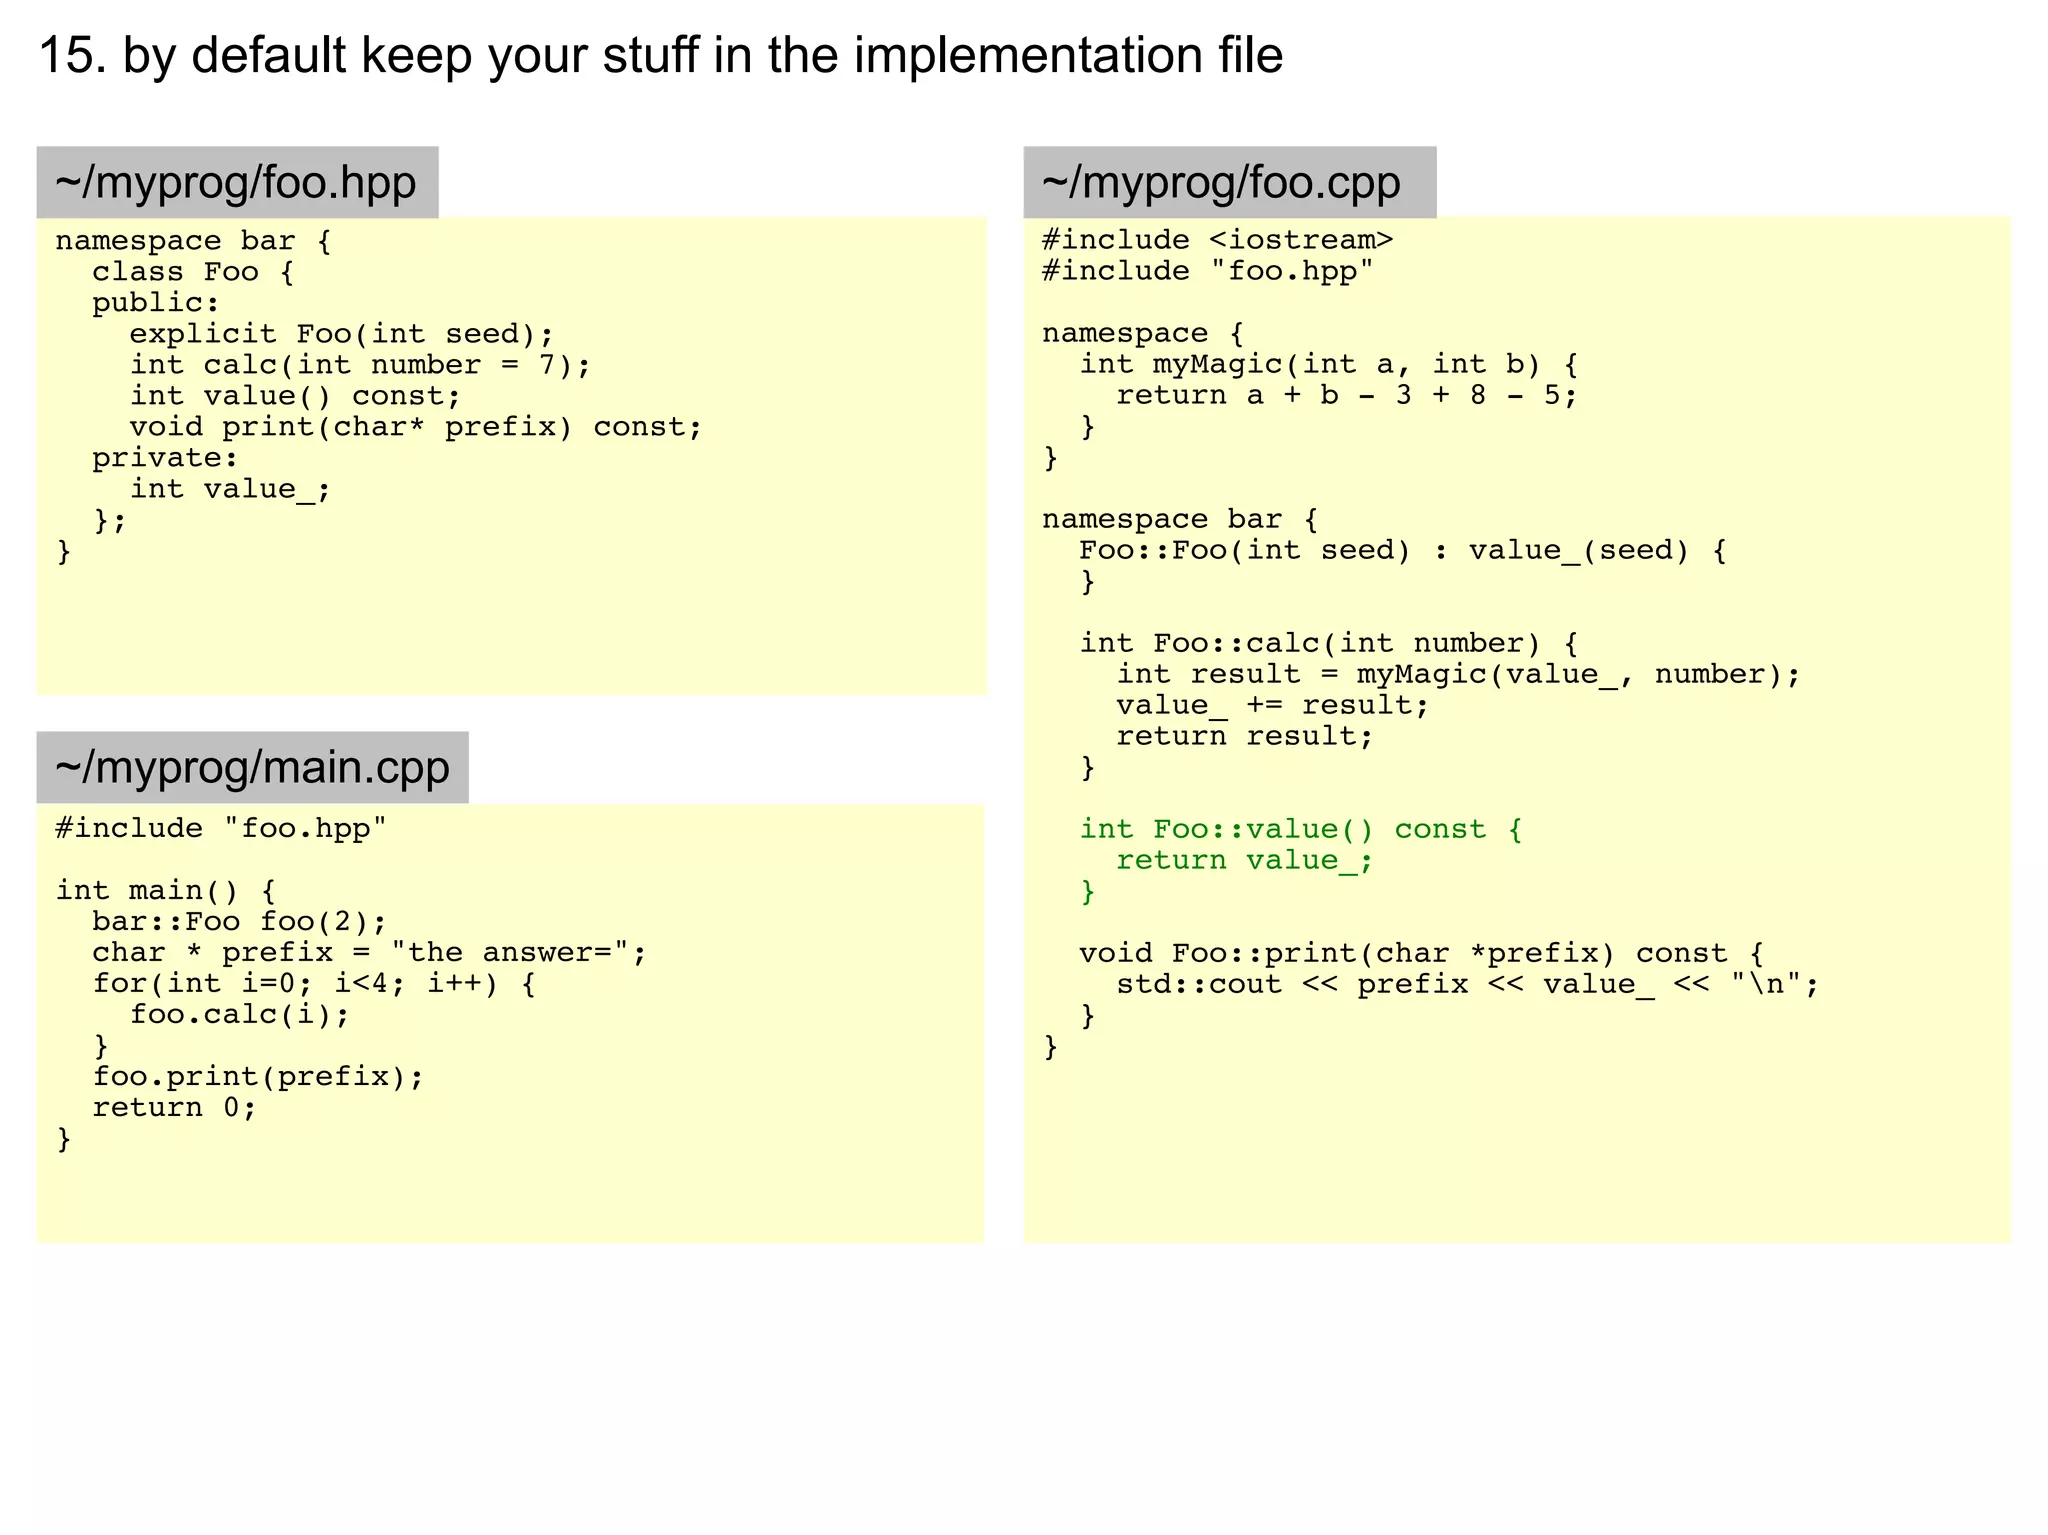Click the 'bar::Foo foo(2);' line
The image size is (2048, 1535).
[239, 921]
